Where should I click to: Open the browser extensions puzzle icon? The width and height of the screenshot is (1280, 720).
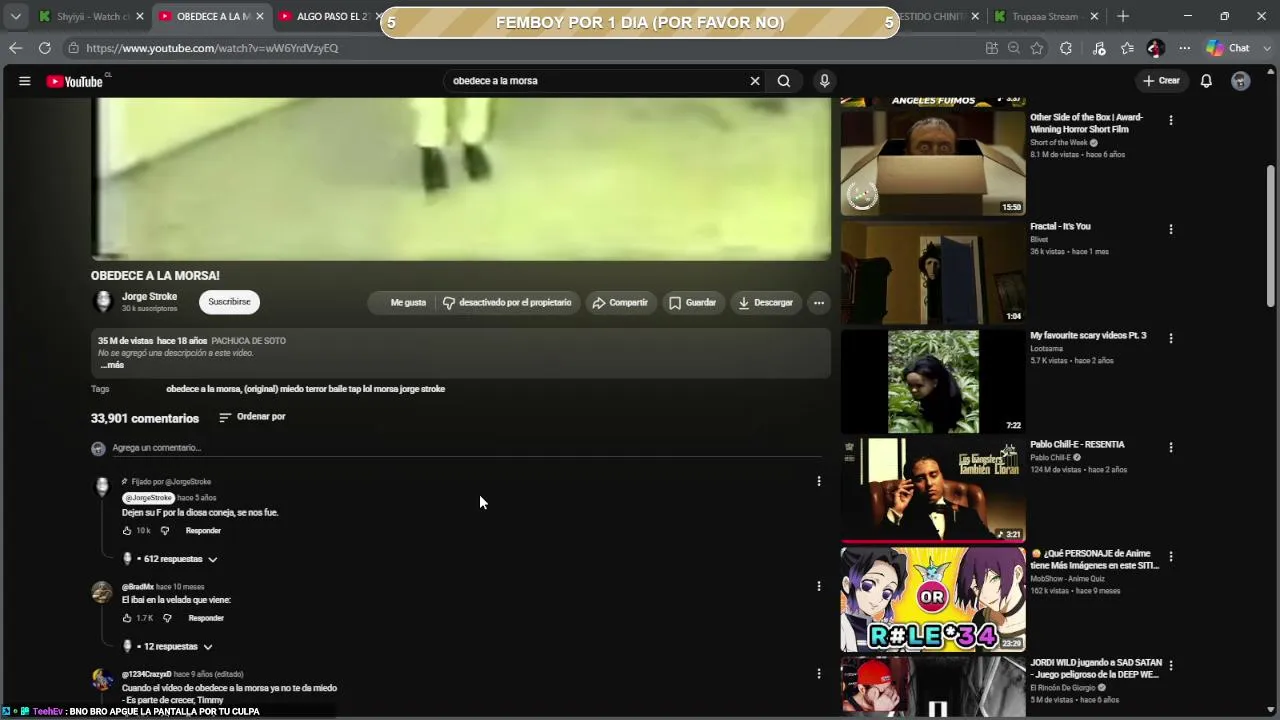pos(1066,48)
